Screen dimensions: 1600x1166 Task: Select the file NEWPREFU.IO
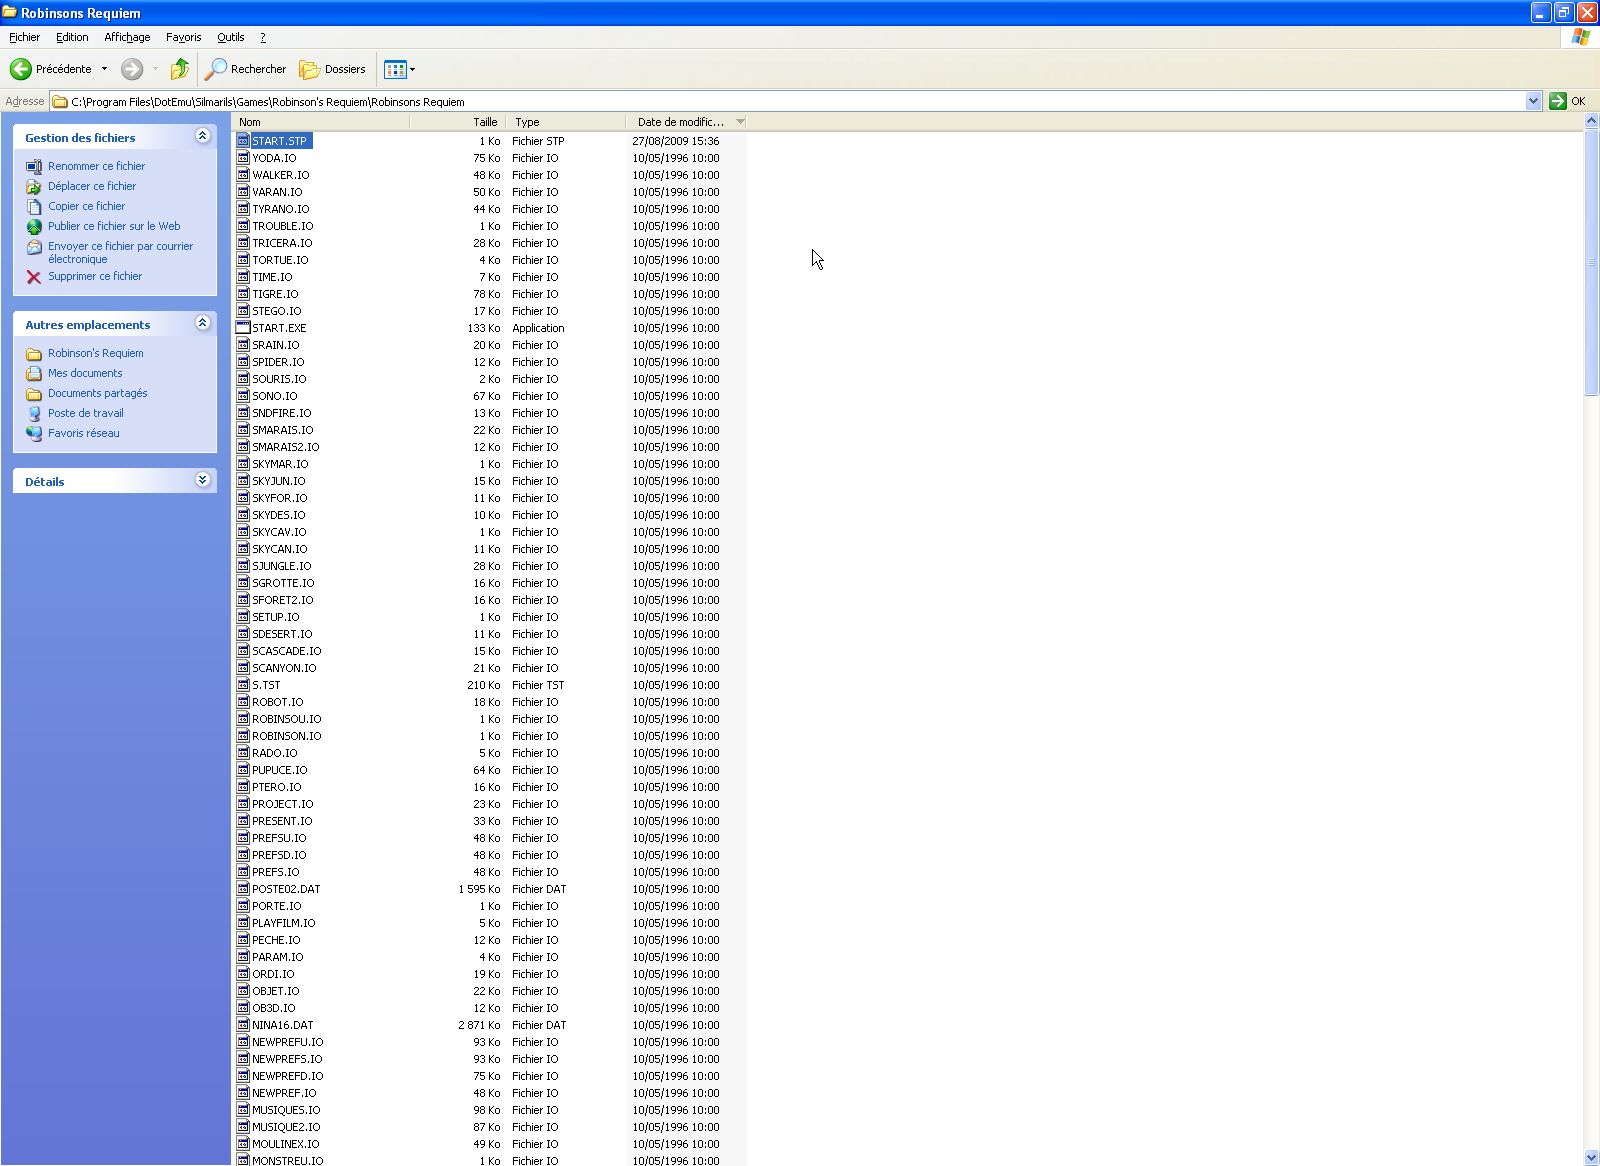point(287,1042)
